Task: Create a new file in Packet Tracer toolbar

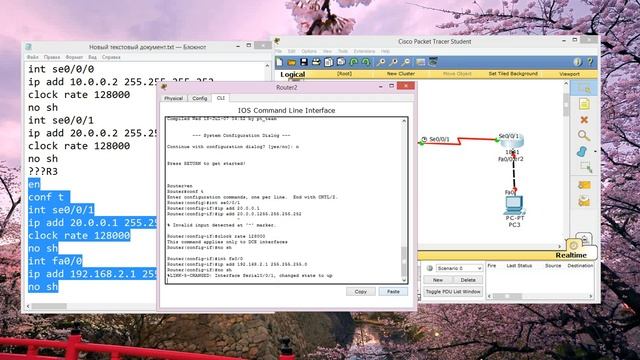Action: (x=279, y=62)
